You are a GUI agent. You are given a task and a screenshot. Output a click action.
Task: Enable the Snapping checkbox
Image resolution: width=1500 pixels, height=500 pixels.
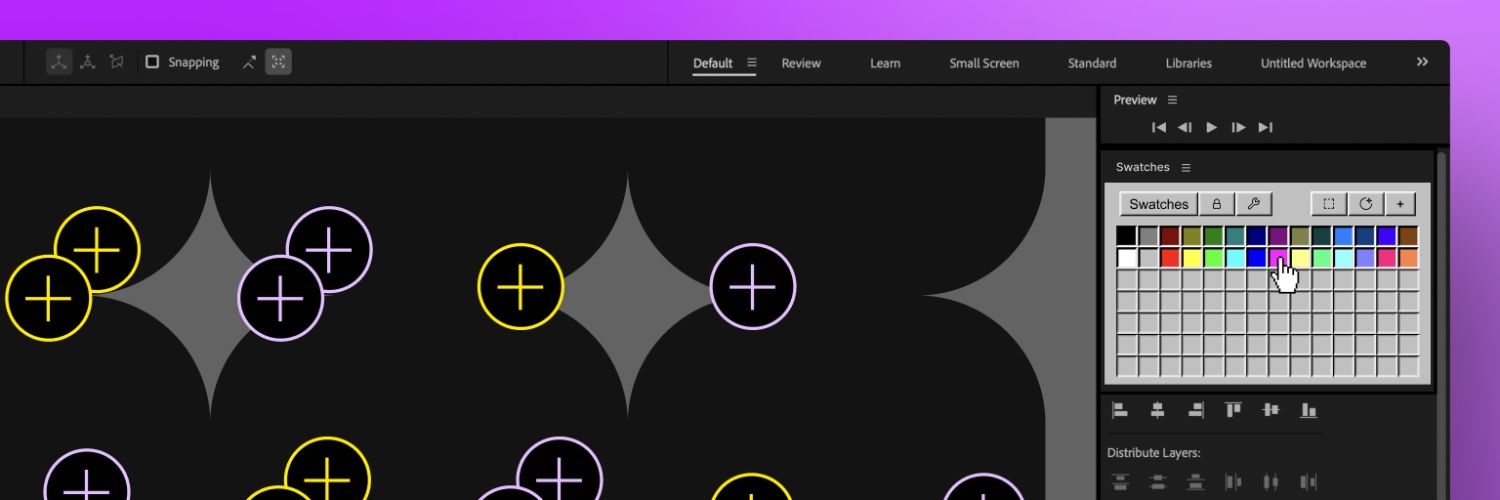tap(152, 62)
